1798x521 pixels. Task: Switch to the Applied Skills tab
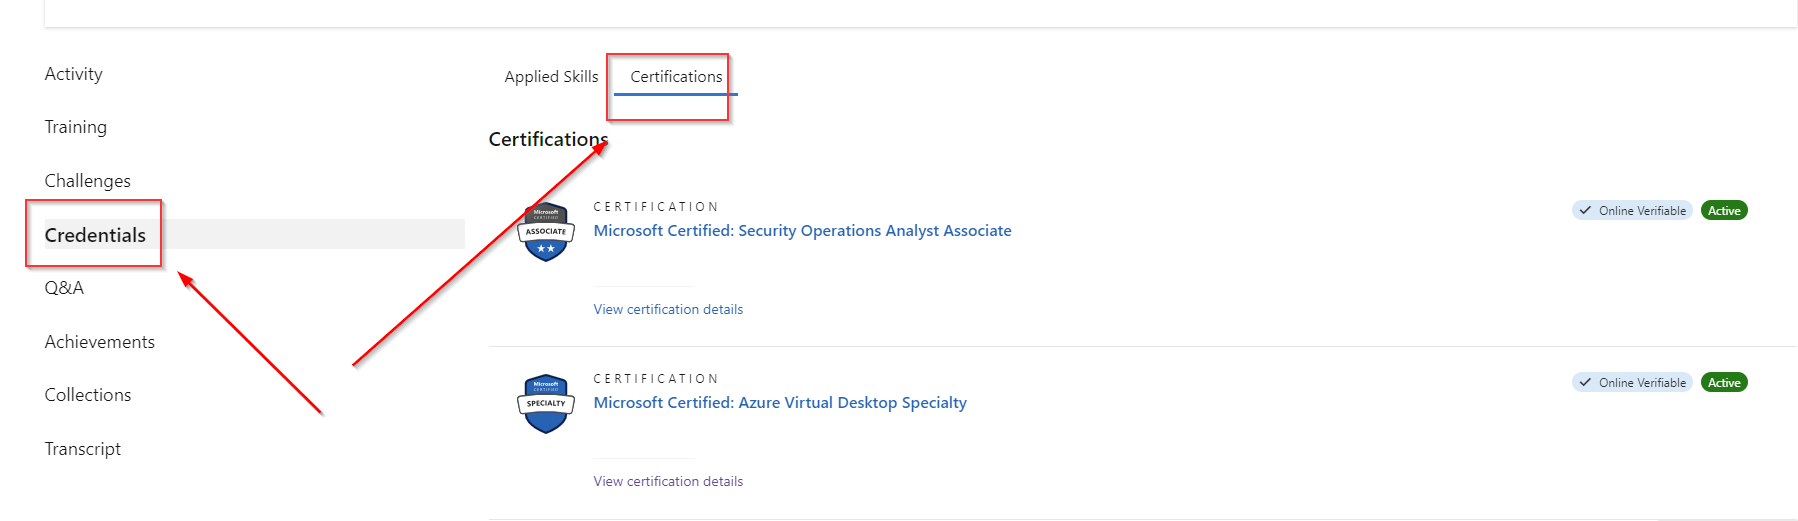pos(551,77)
